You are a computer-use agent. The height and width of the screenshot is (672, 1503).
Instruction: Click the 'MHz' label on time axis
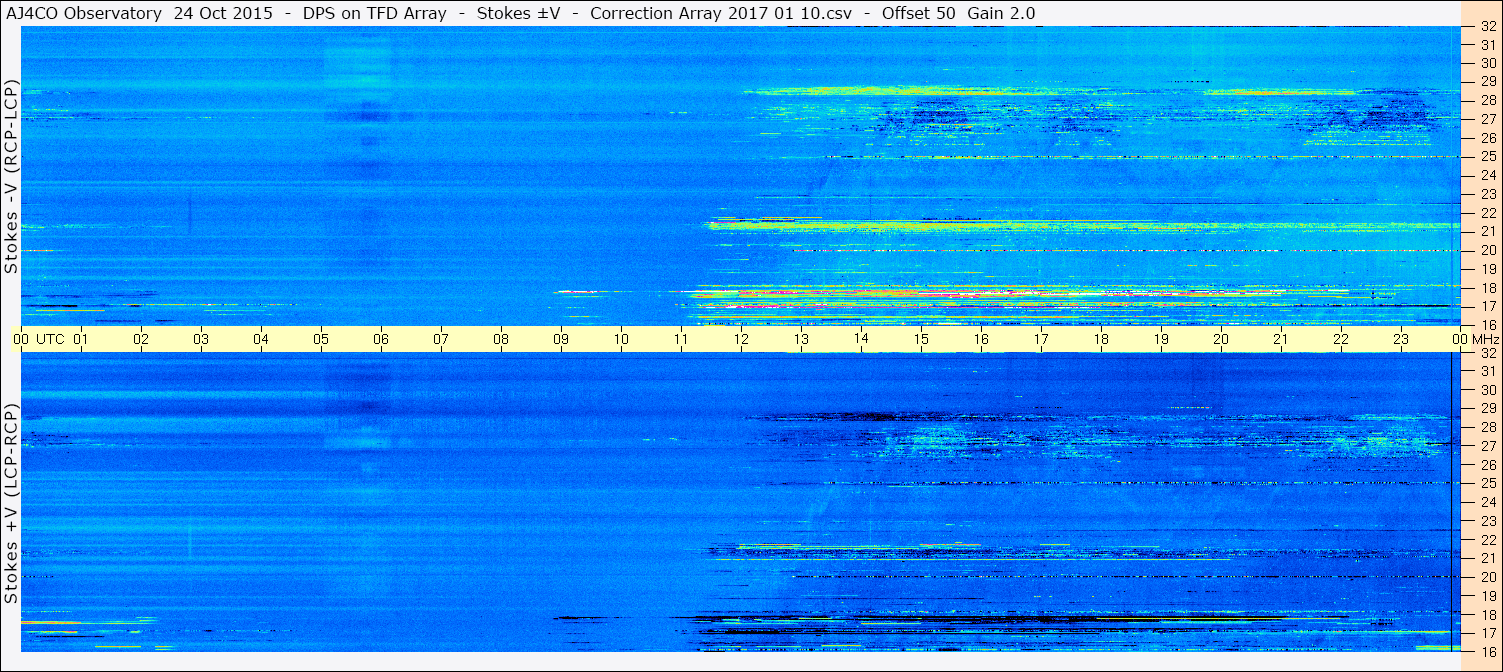click(1485, 339)
